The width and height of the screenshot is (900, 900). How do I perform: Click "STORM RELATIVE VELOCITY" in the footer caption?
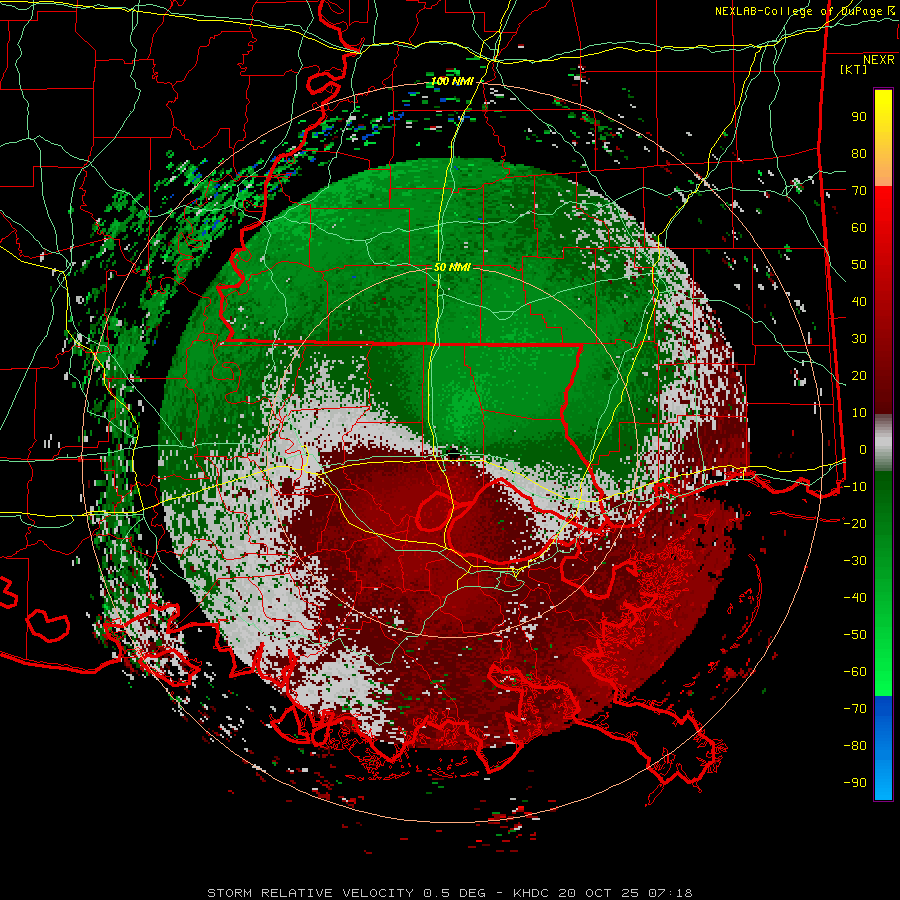click(310, 893)
